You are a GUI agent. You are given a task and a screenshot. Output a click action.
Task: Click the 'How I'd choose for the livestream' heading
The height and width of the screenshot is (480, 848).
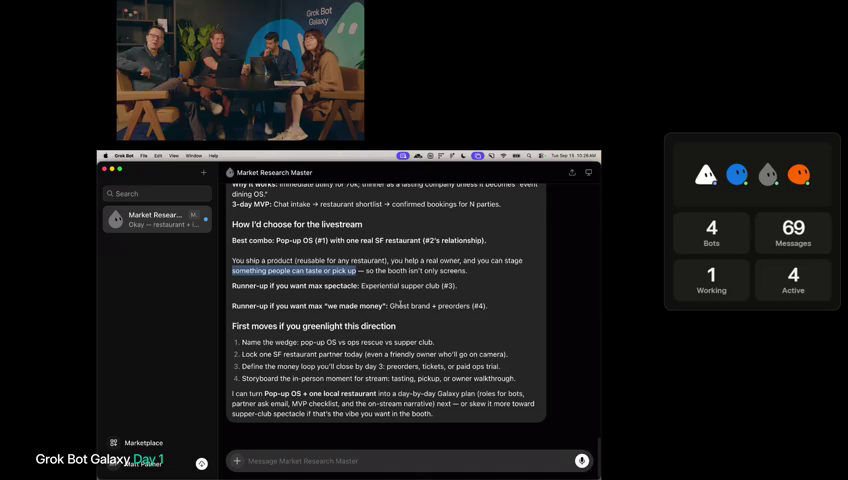tap(297, 224)
